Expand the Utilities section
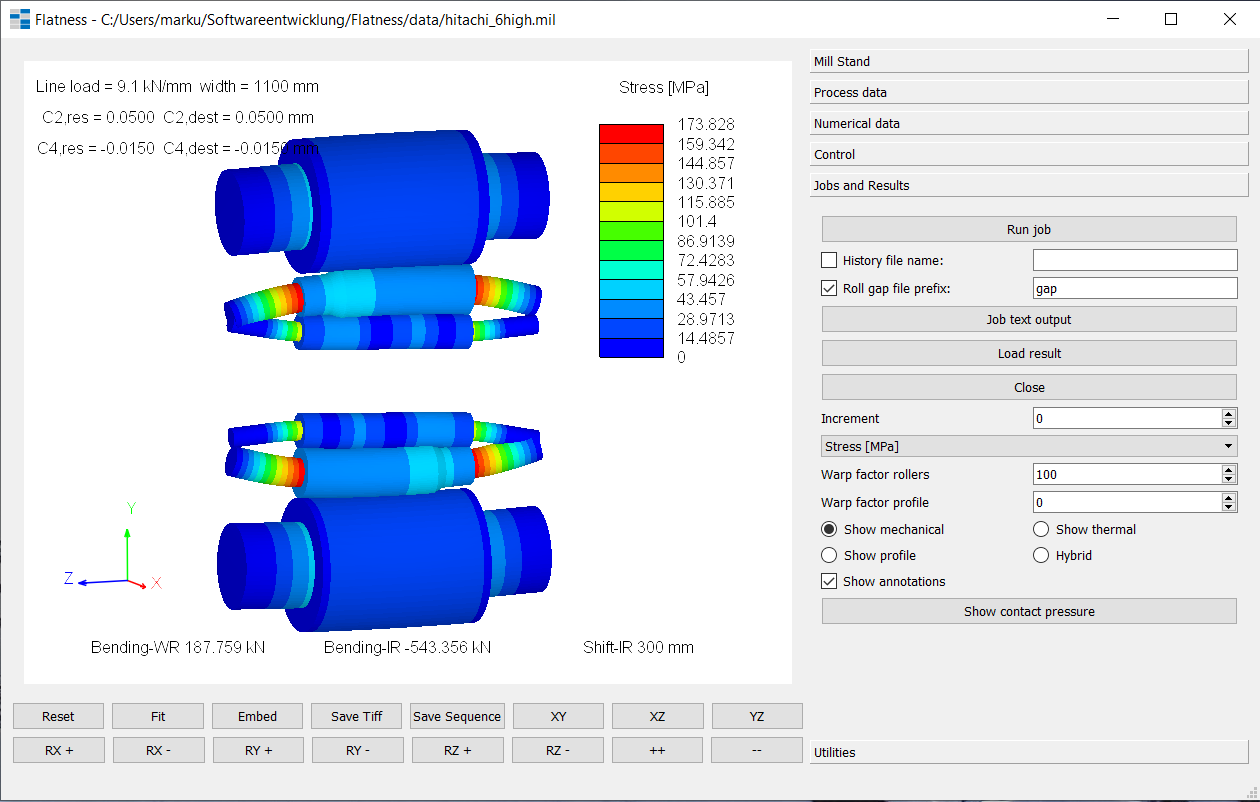 1028,752
